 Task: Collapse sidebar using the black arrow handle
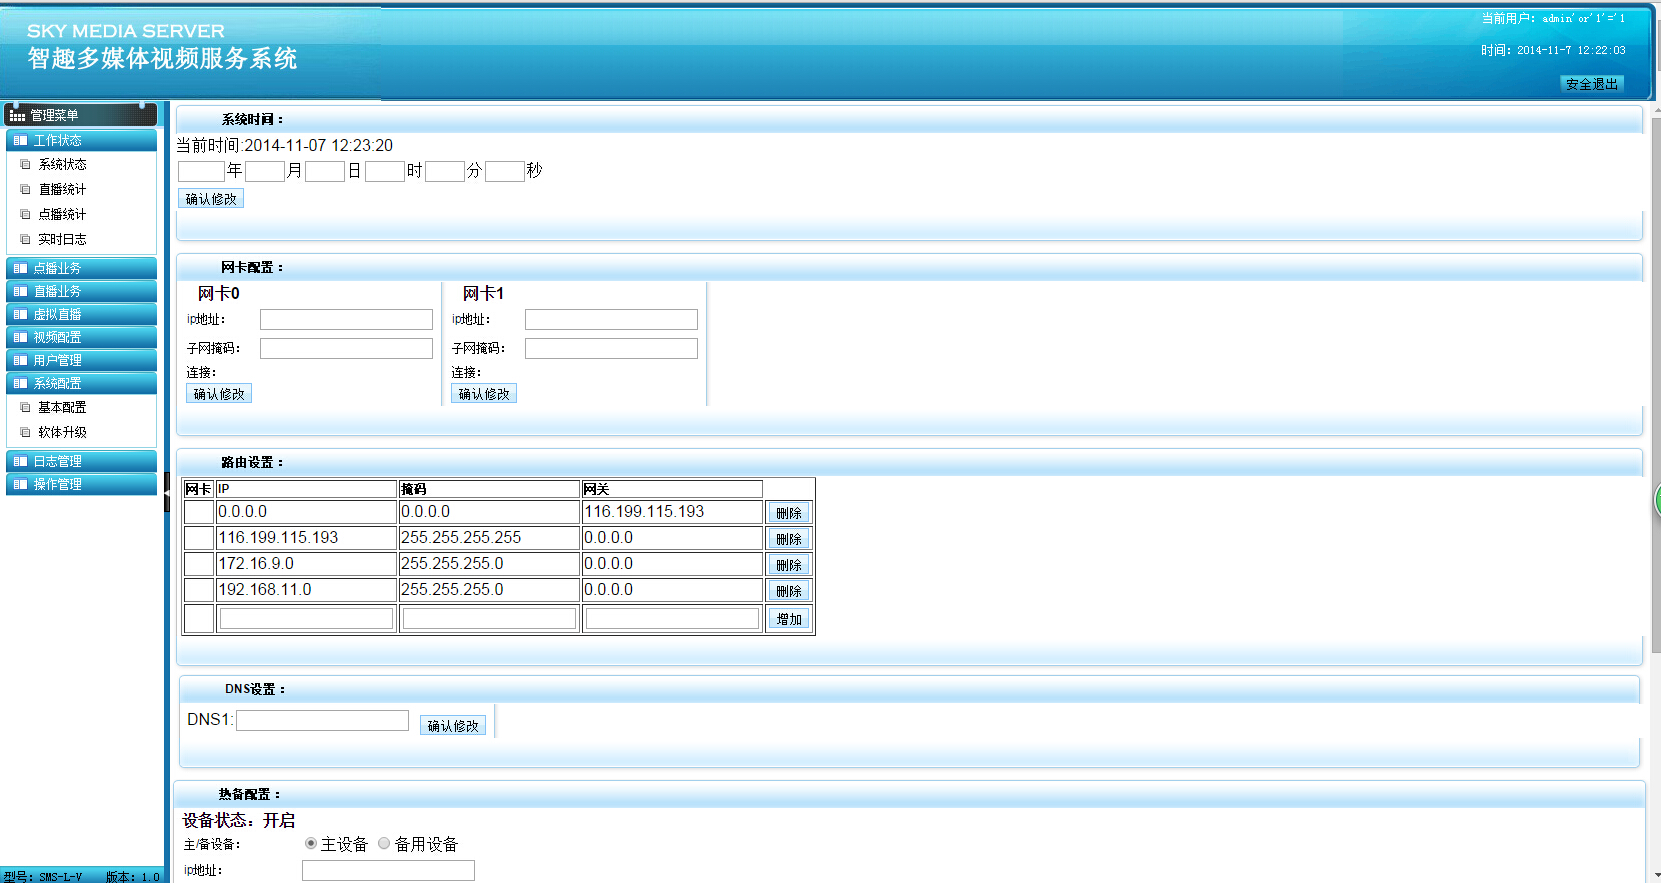point(167,492)
